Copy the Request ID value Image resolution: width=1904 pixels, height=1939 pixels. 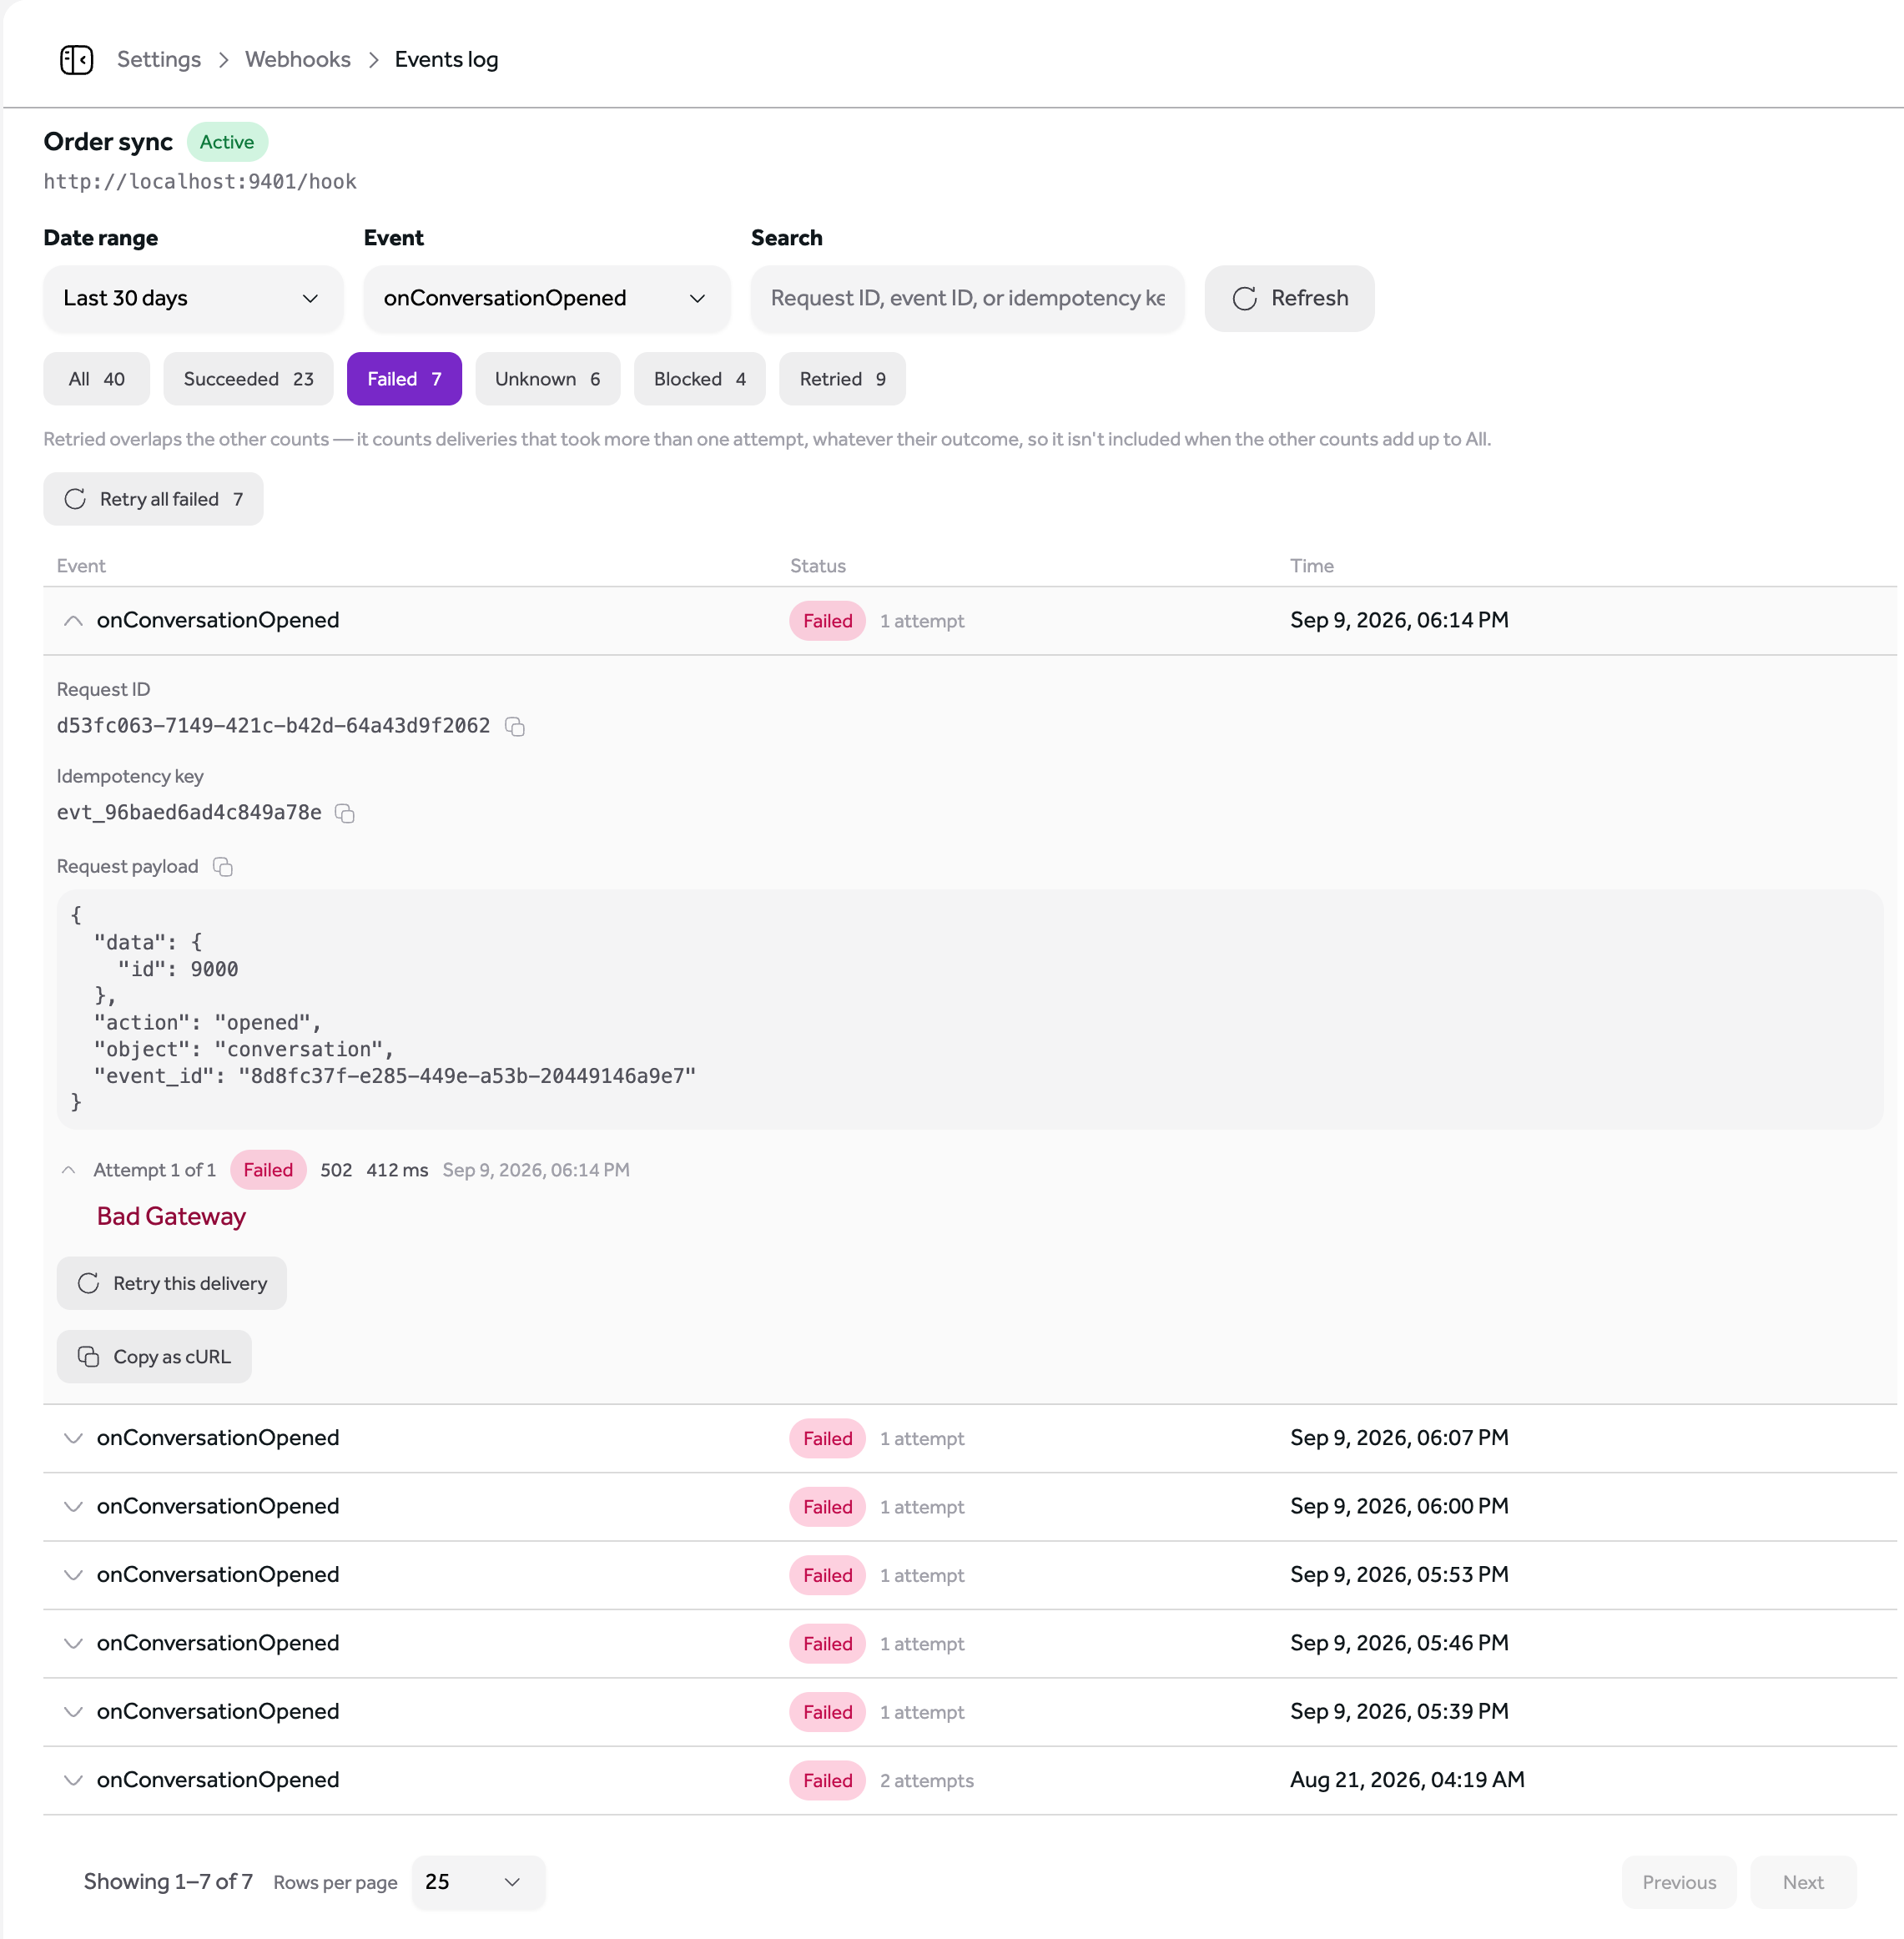515,727
